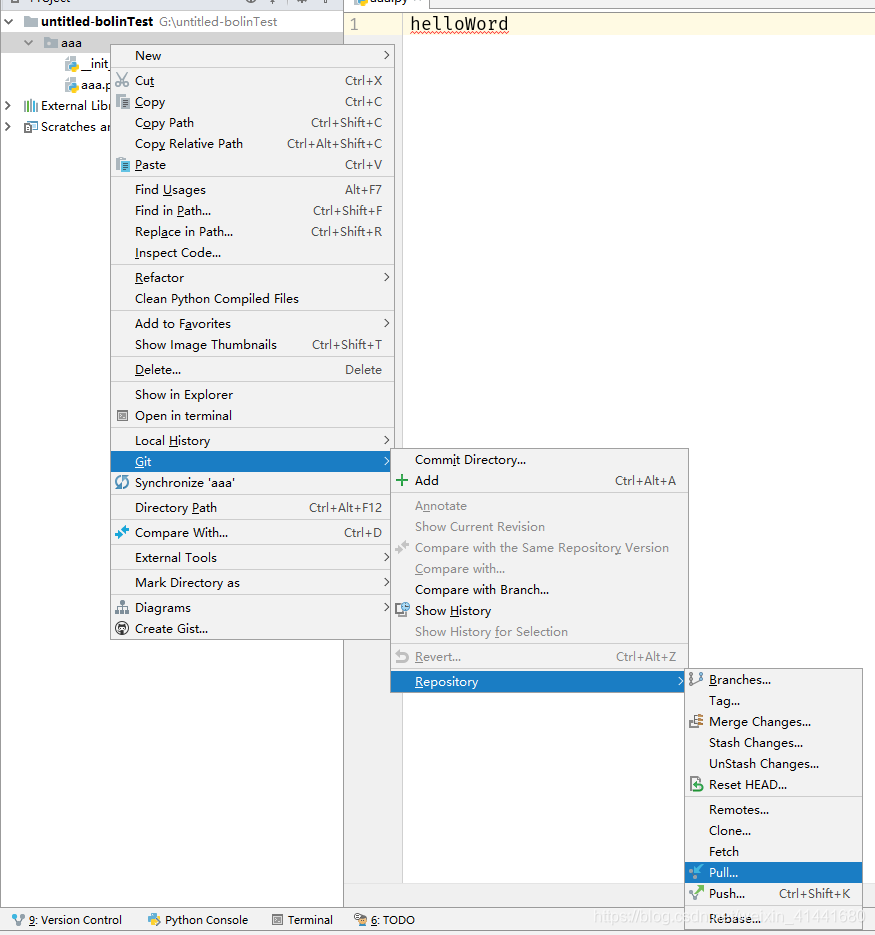Click the Compare With arrows icon
Image resolution: width=875 pixels, height=935 pixels.
[x=122, y=532]
